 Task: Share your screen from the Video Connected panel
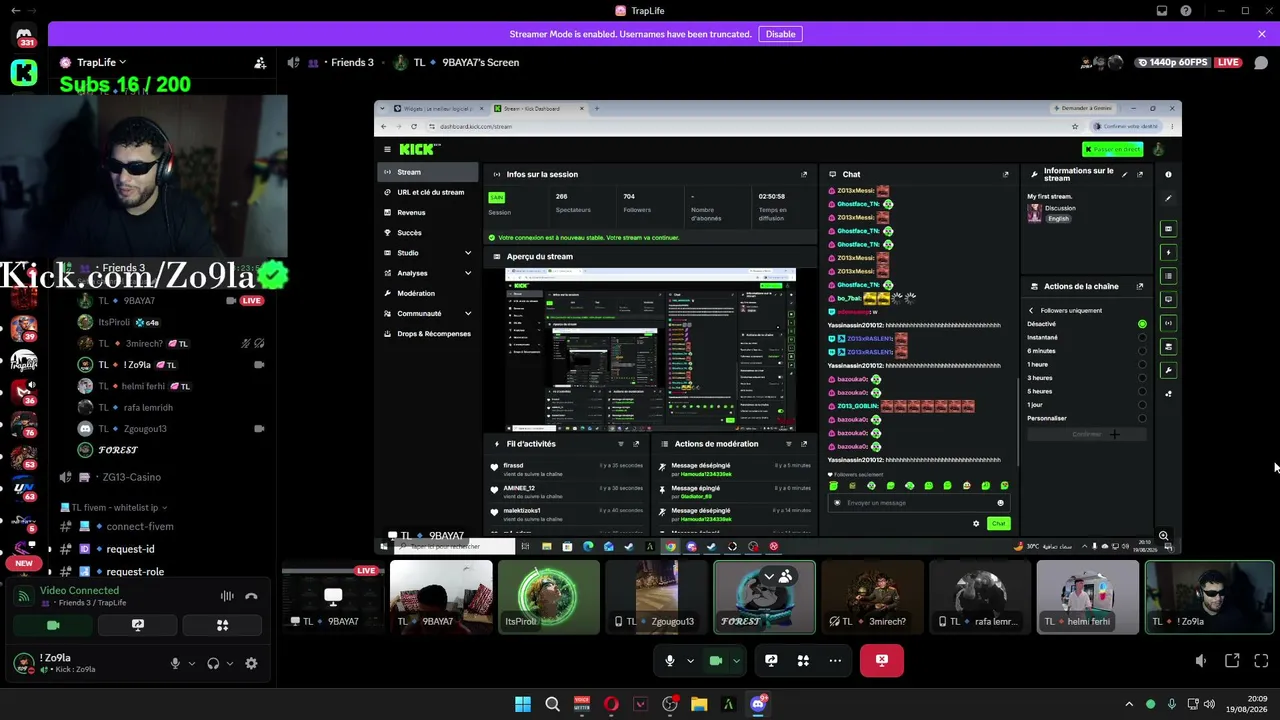pos(138,625)
